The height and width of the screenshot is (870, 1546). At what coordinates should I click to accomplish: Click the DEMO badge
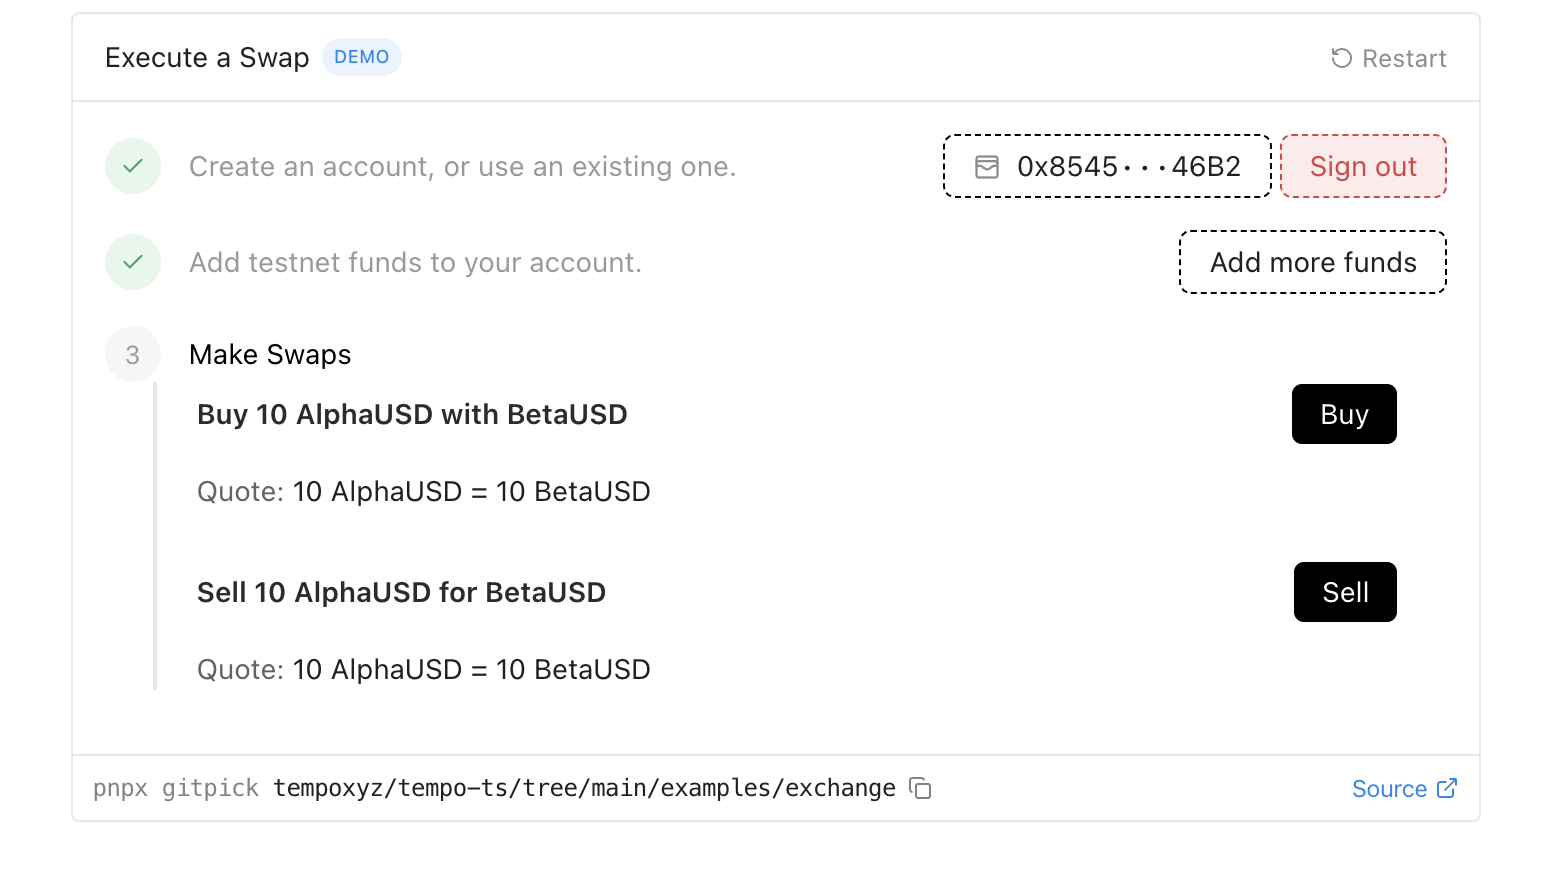pyautogui.click(x=361, y=57)
